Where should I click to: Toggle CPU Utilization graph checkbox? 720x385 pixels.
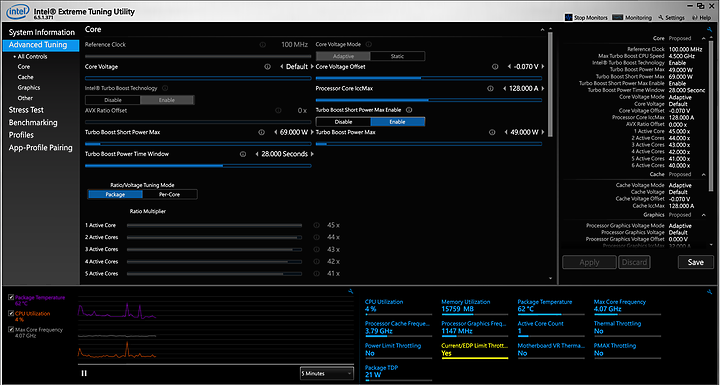(x=11, y=313)
